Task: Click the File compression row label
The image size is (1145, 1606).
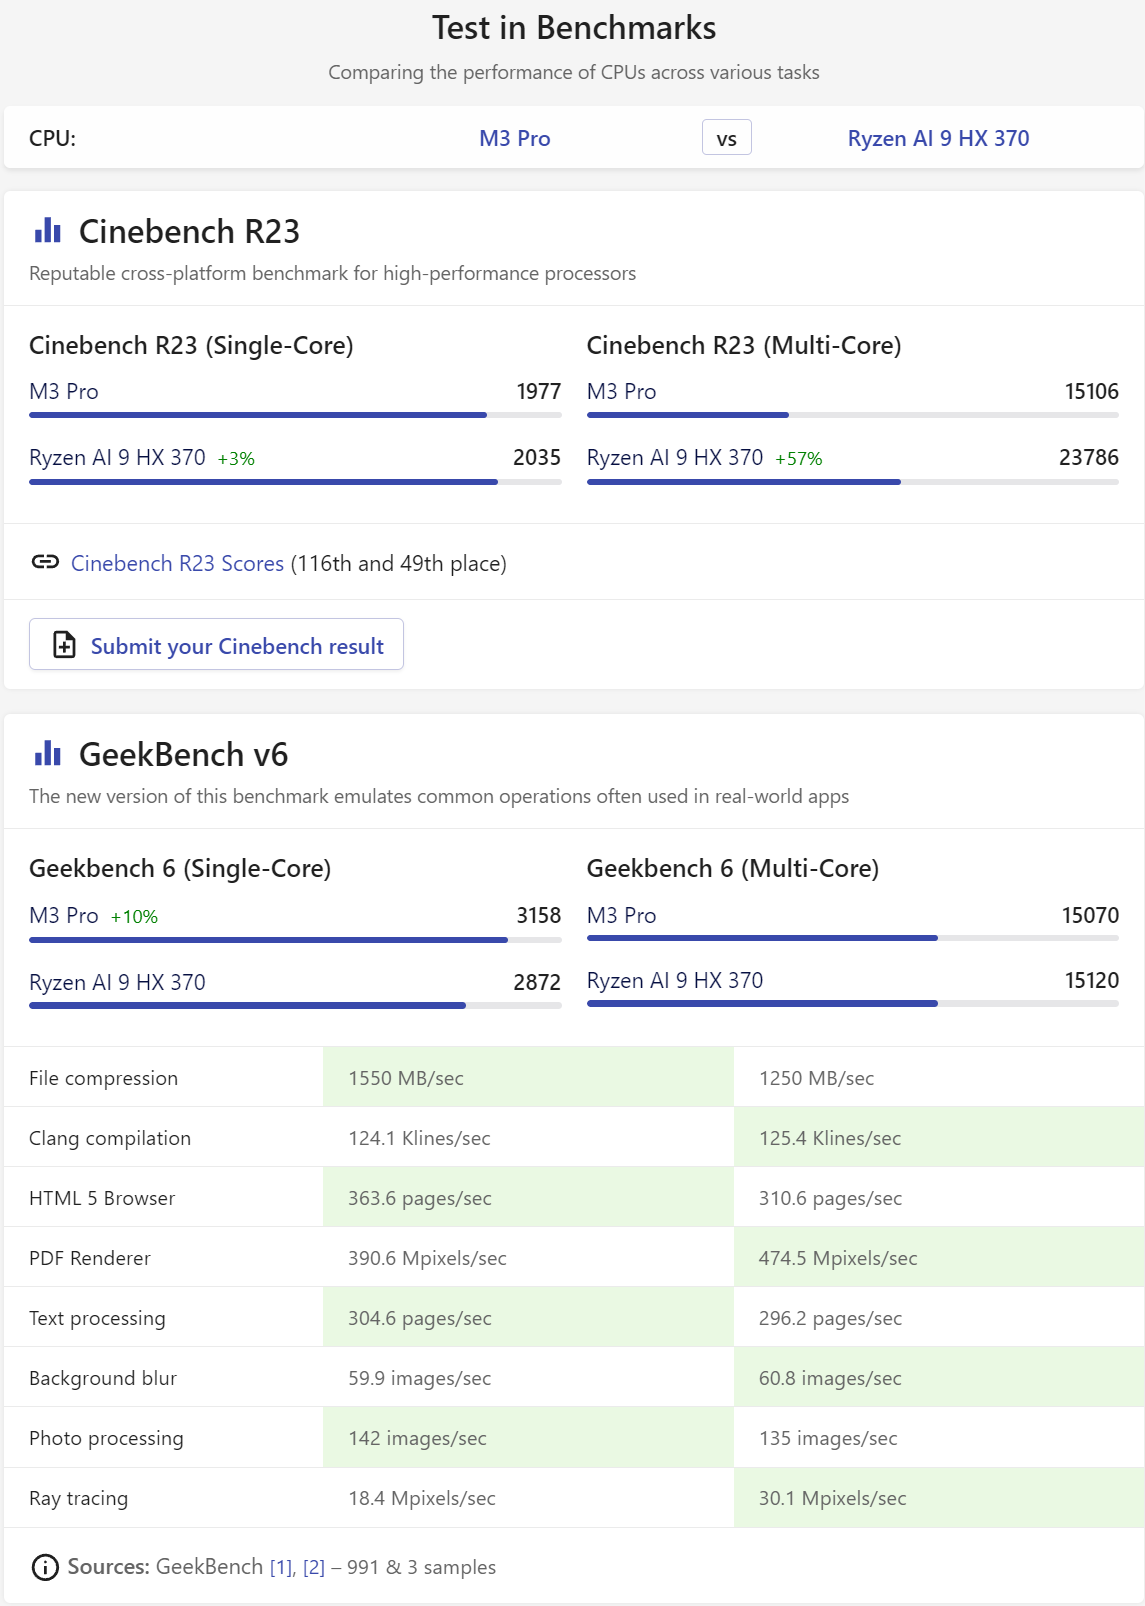Action: (x=104, y=1078)
